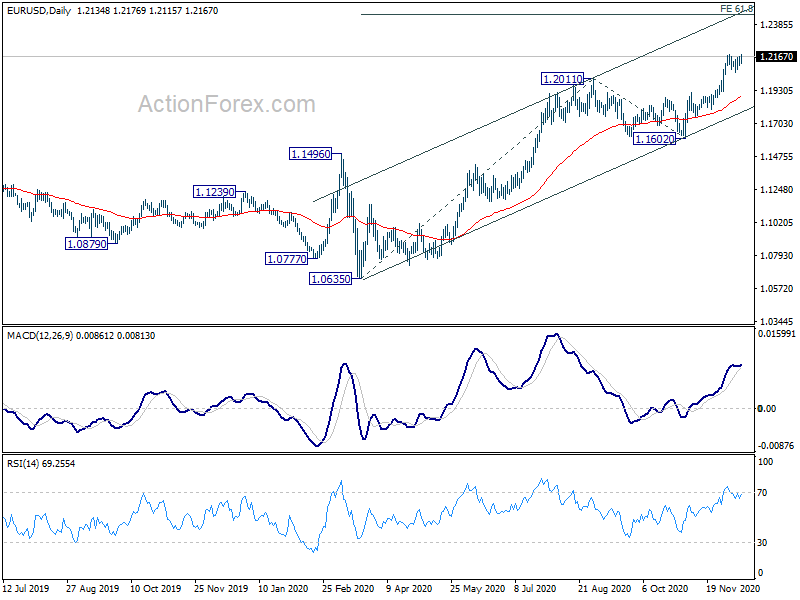Click the 1.07770 price label
This screenshot has width=800, height=600.
click(x=287, y=259)
